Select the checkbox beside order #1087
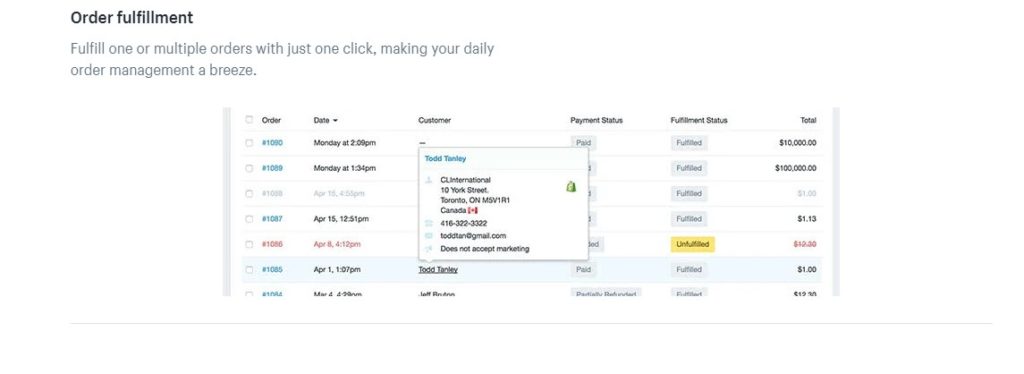1024x374 pixels. (249, 219)
